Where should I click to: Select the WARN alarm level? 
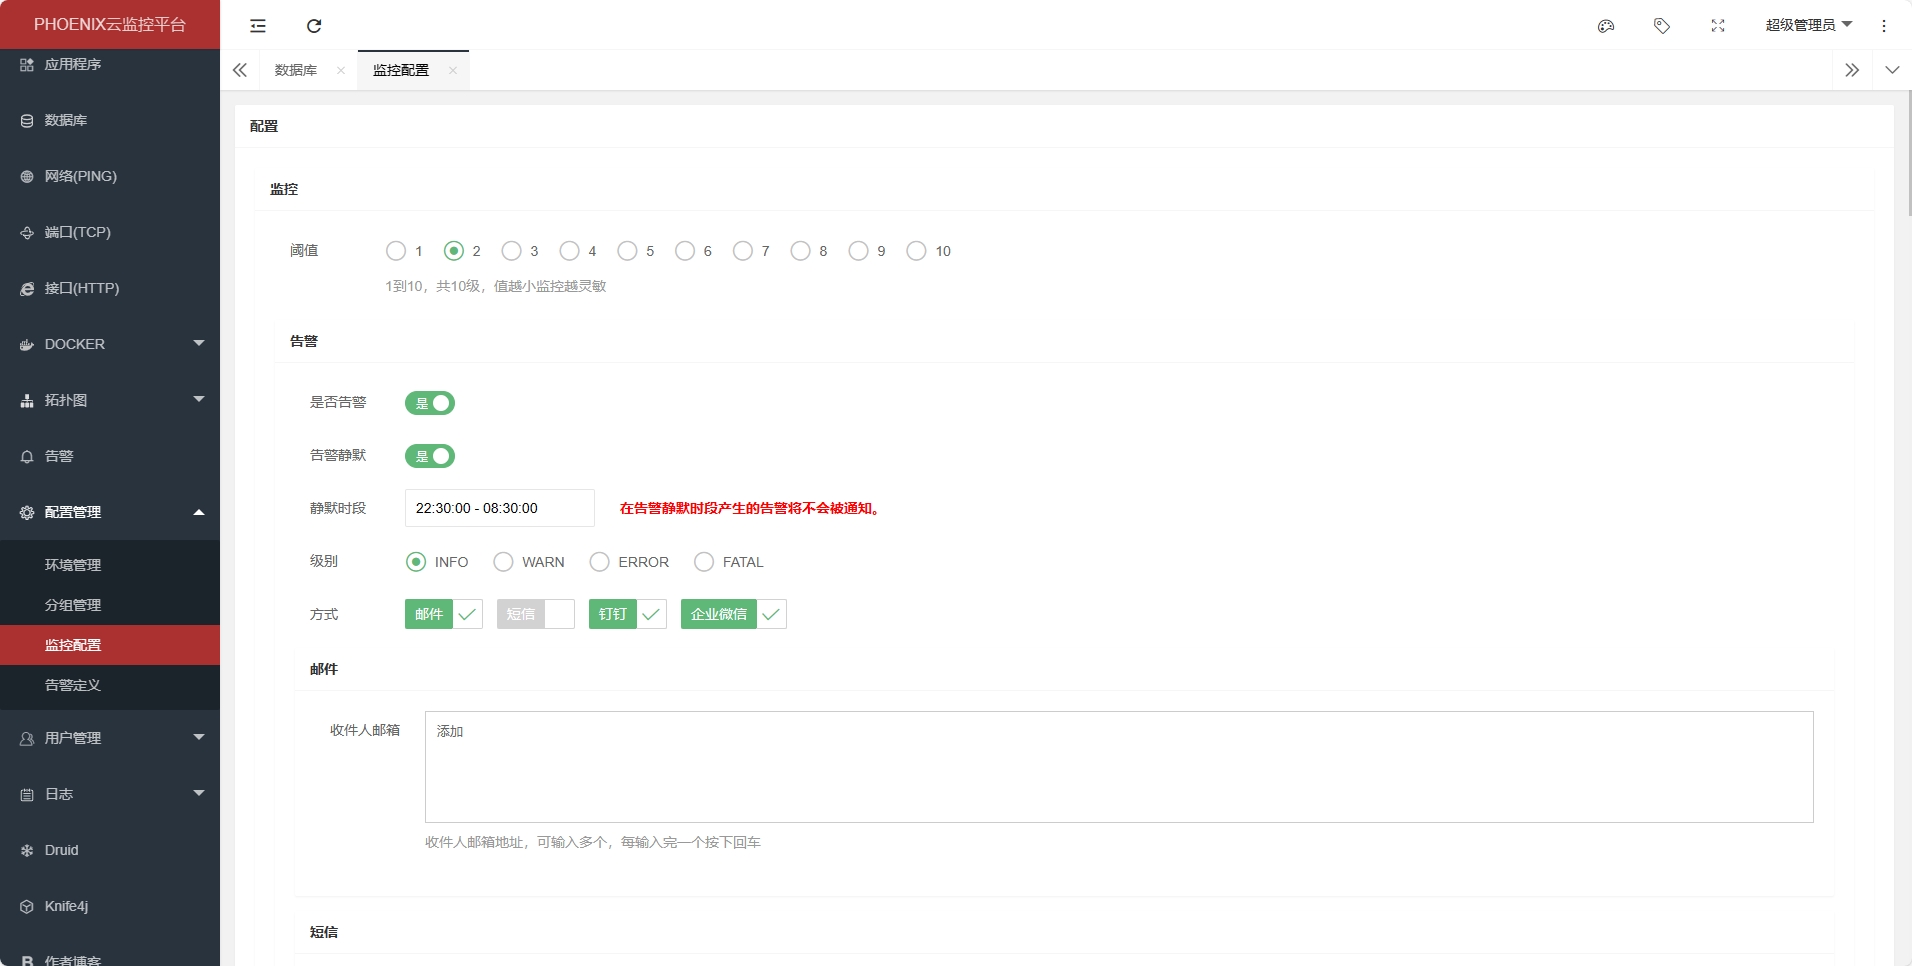[x=529, y=562]
